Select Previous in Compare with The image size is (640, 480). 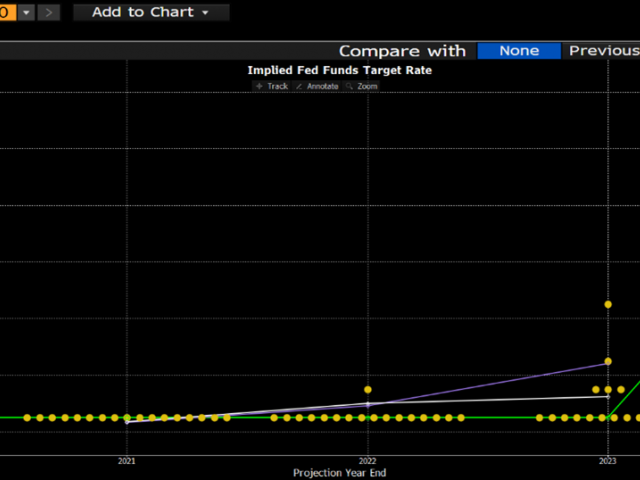pyautogui.click(x=603, y=51)
